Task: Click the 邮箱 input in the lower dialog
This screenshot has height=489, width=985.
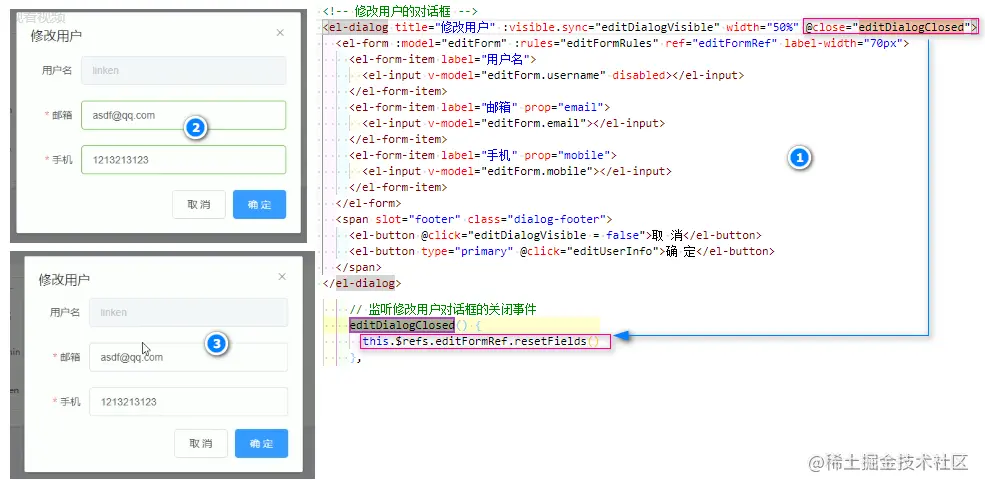Action: (x=188, y=357)
